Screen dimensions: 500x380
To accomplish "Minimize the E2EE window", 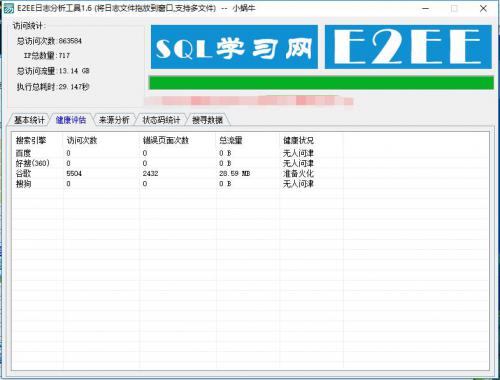I will coord(426,9).
